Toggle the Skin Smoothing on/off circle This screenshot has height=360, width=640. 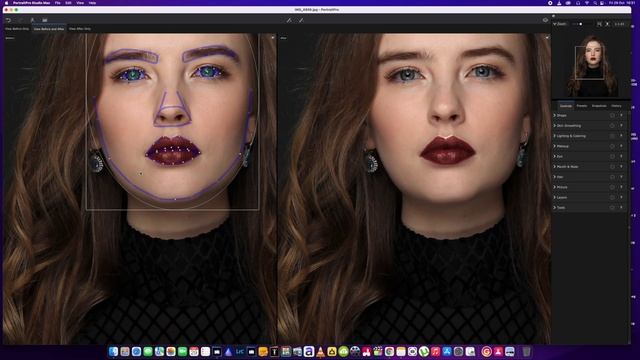click(612, 126)
